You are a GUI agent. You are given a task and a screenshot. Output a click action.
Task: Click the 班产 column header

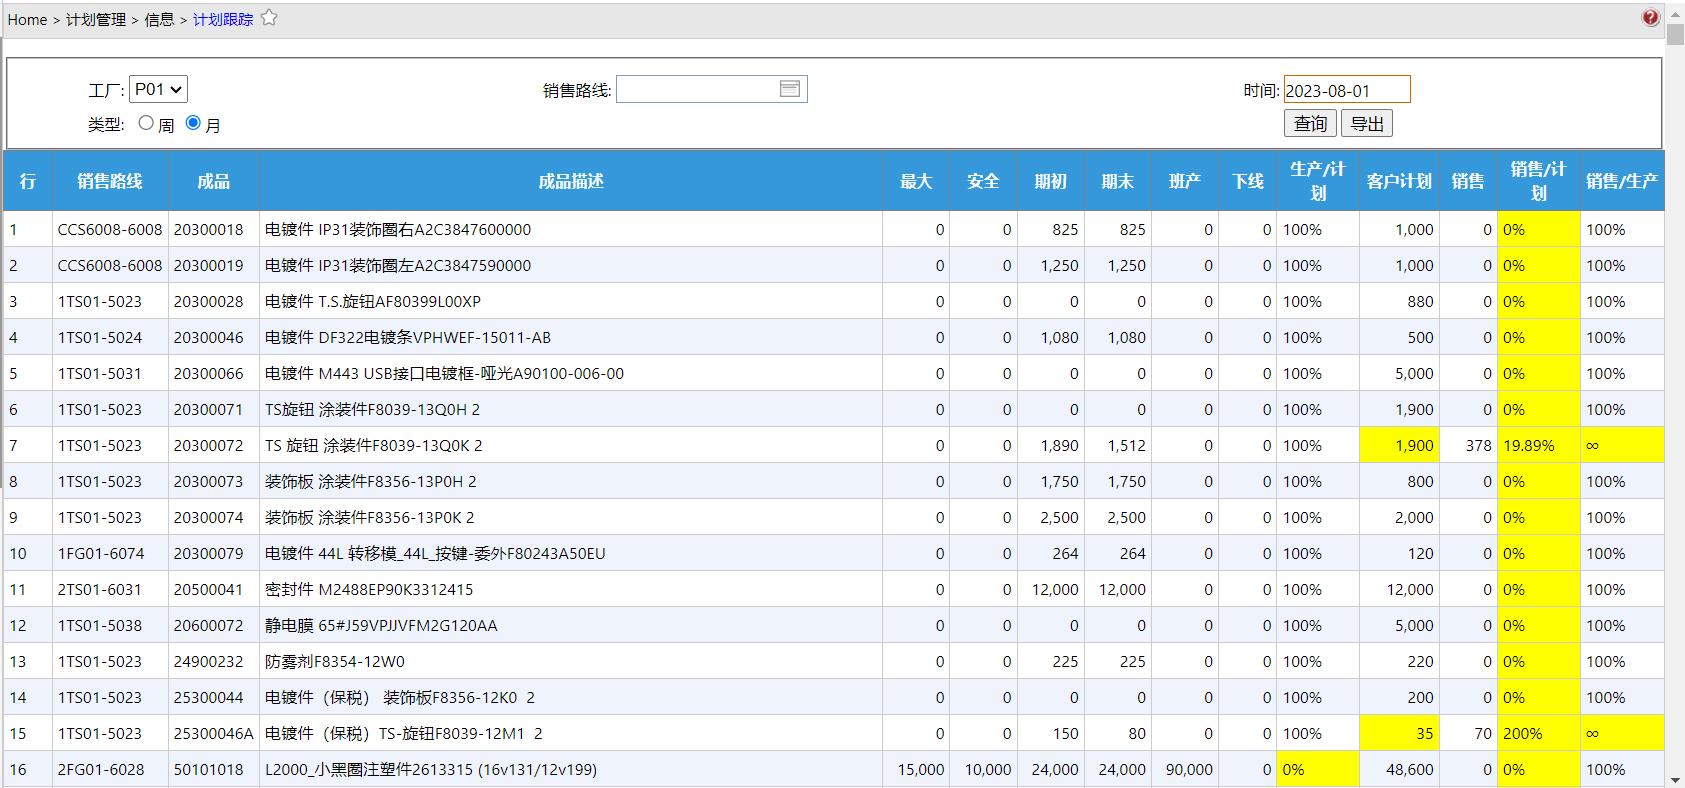1185,181
